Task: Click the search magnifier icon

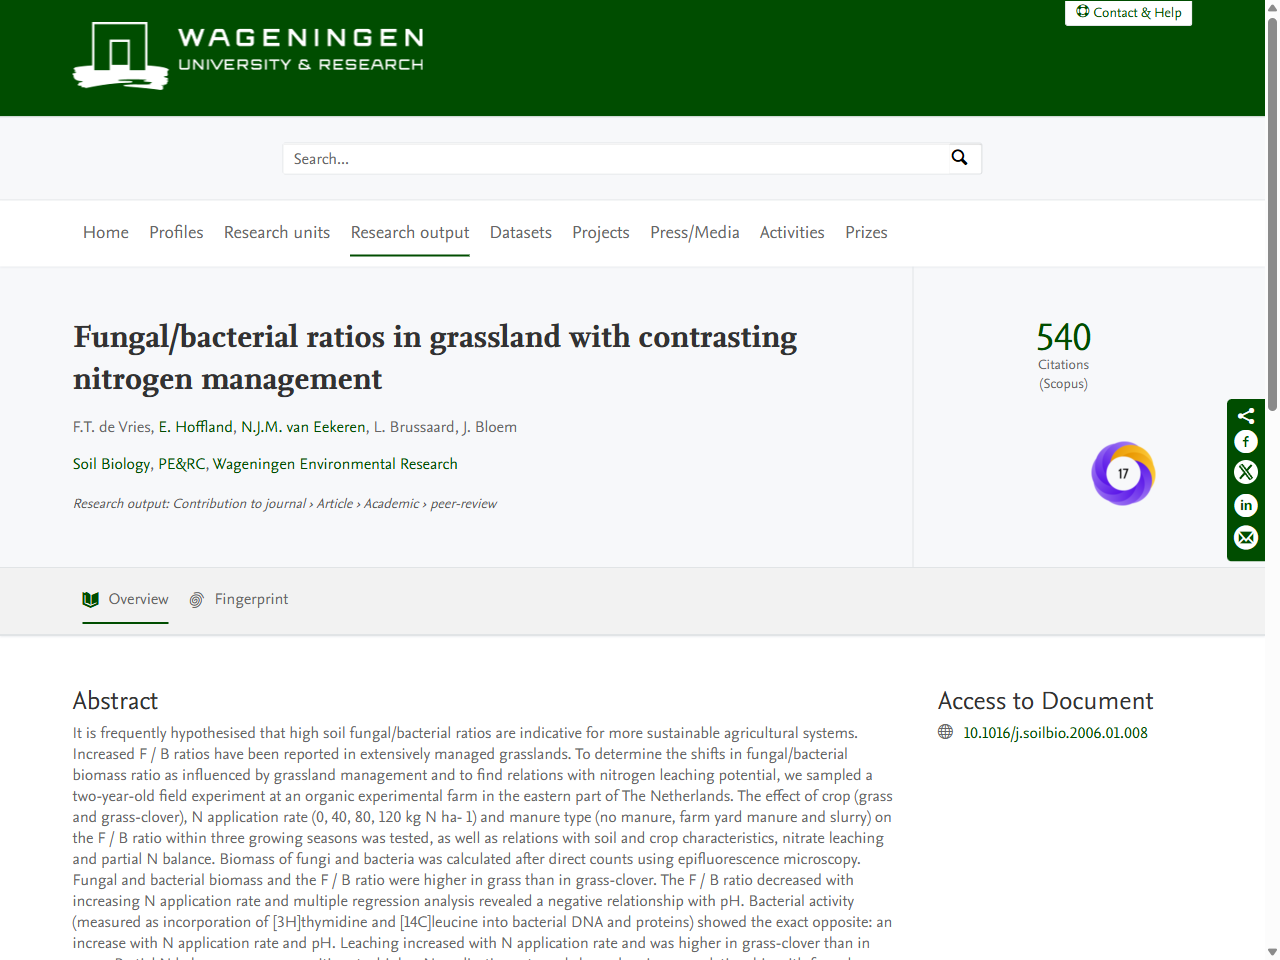Action: pos(959,158)
